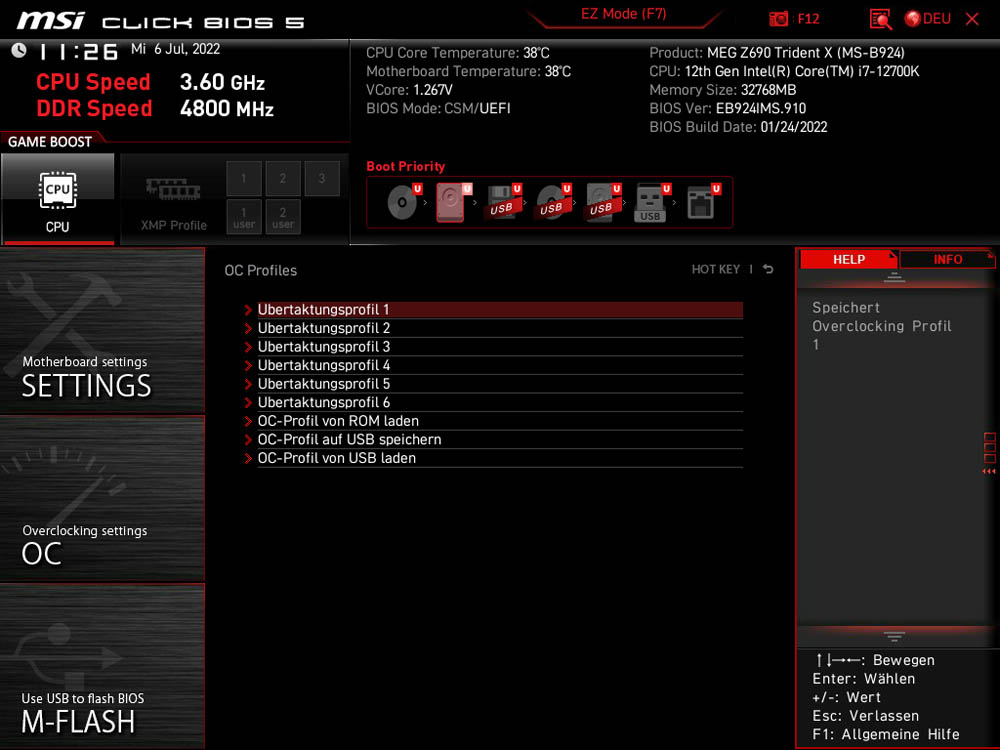
Task: Expand arrow beside Ubertaktungsprofil 1
Action: [248, 310]
